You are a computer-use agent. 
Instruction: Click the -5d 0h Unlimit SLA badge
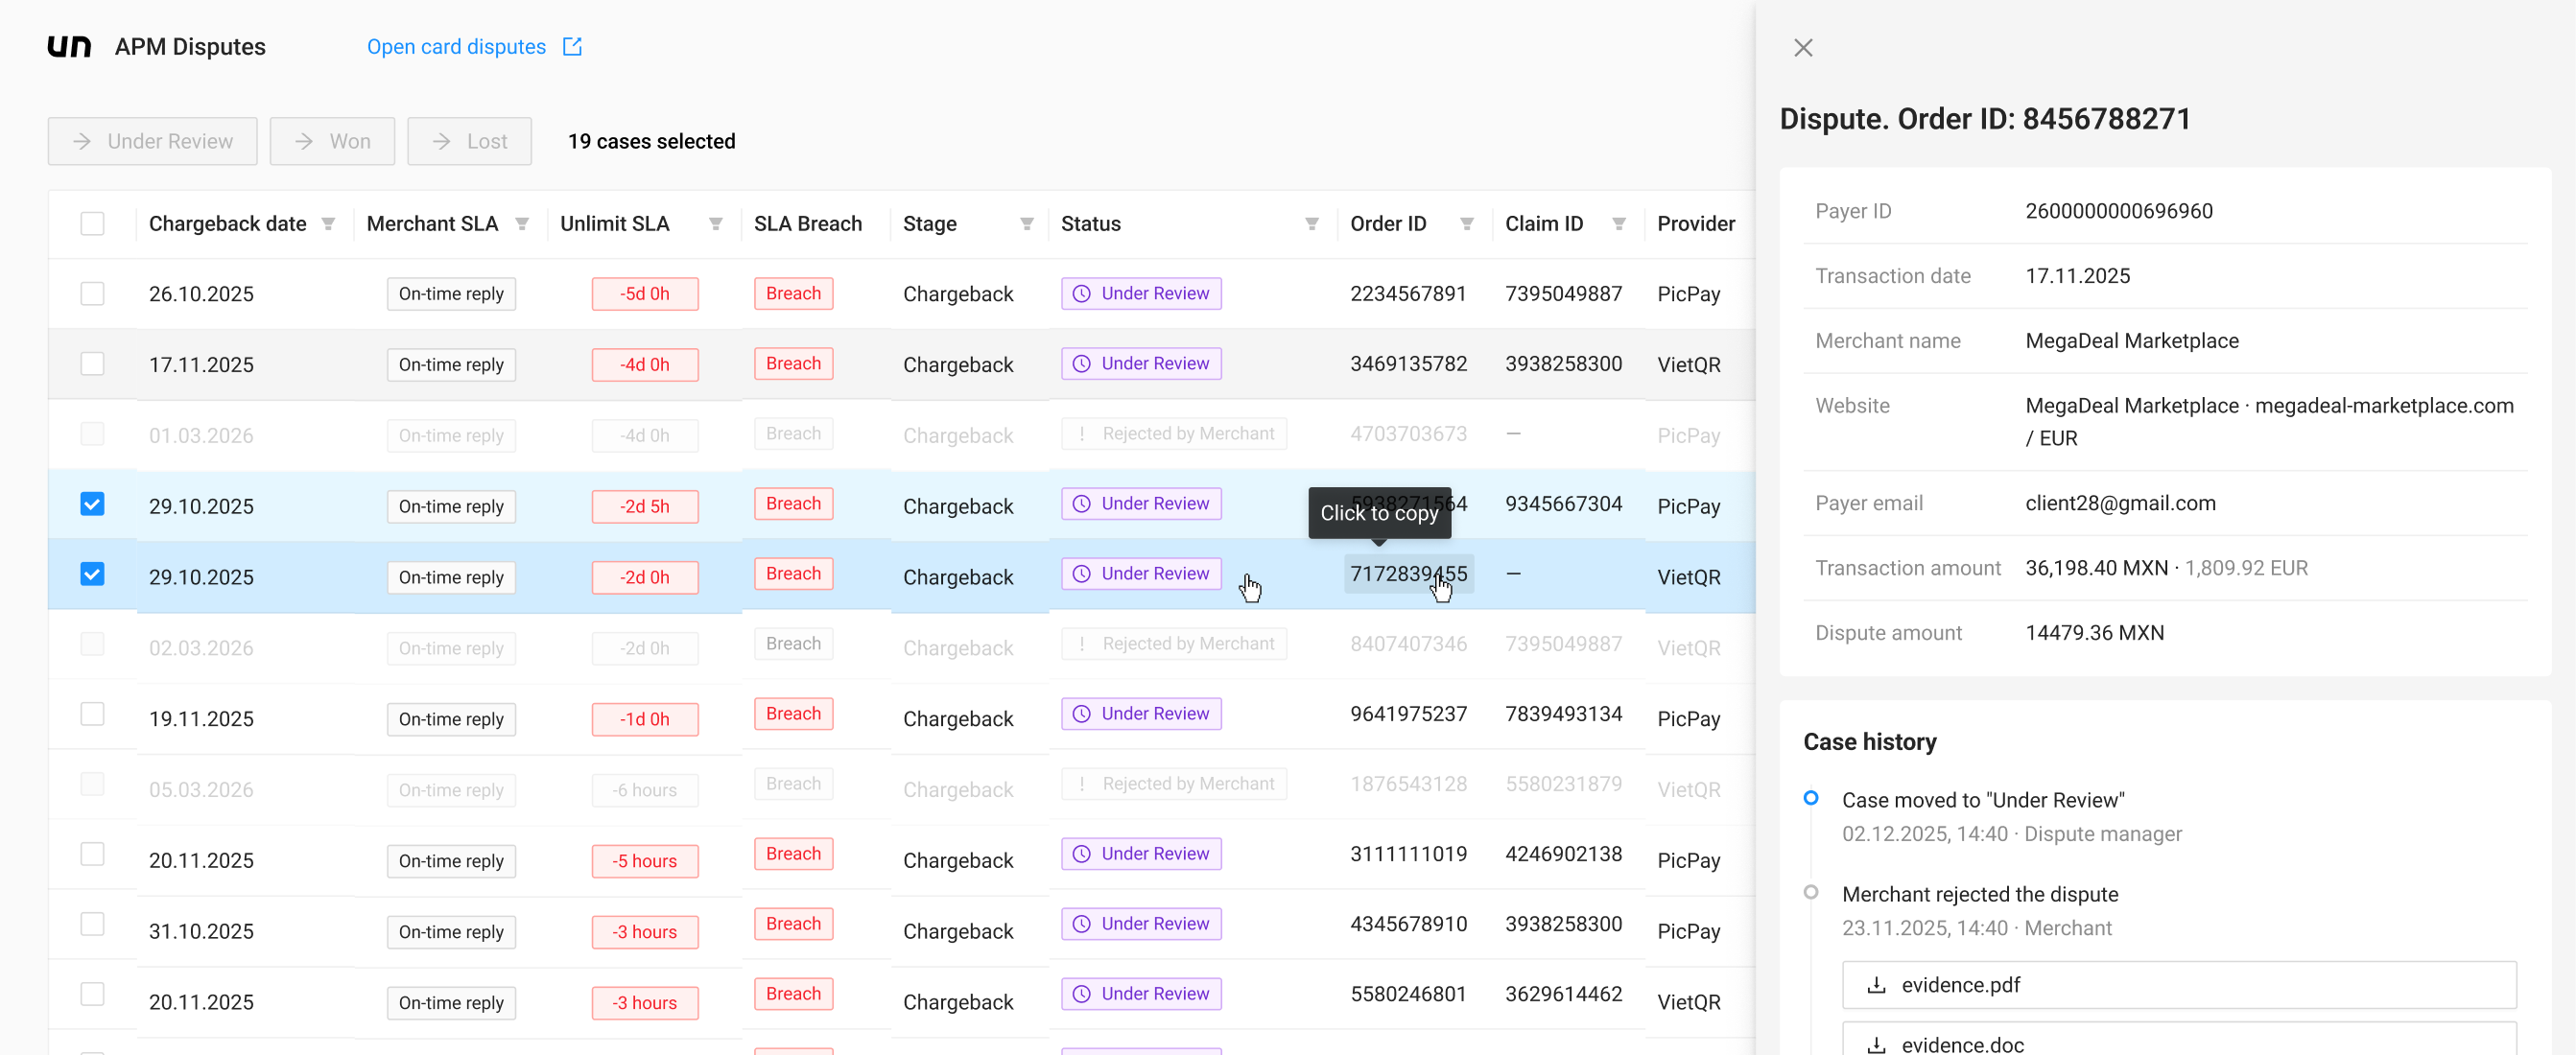coord(644,294)
